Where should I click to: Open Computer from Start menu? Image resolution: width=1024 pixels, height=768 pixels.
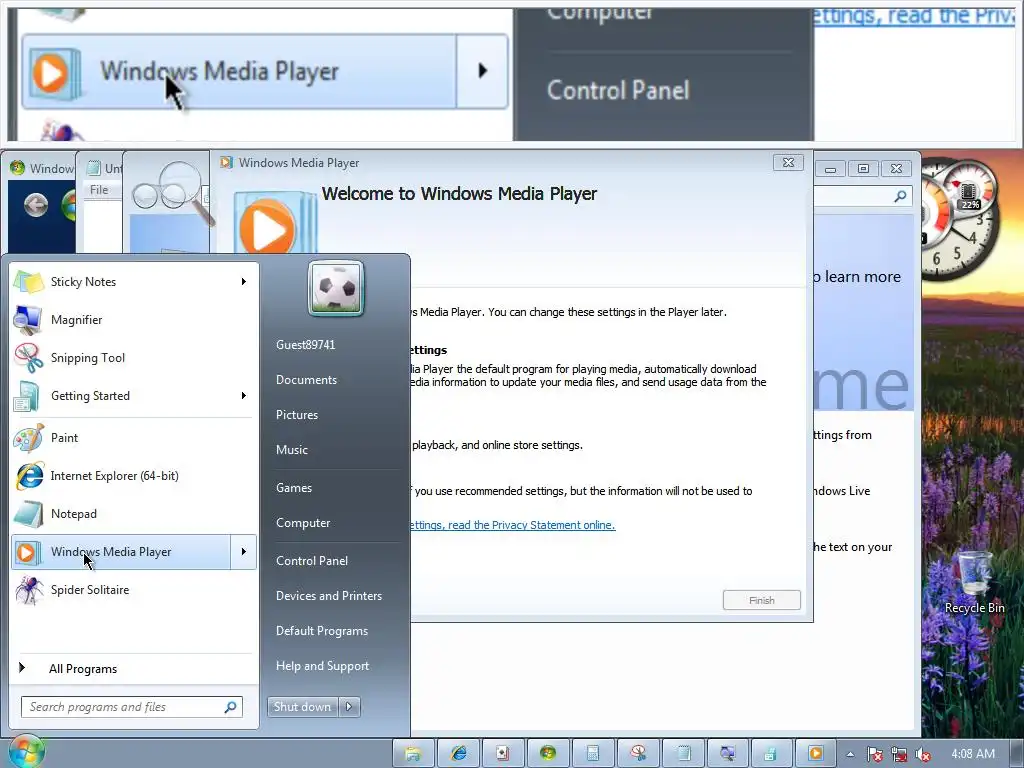pos(303,523)
